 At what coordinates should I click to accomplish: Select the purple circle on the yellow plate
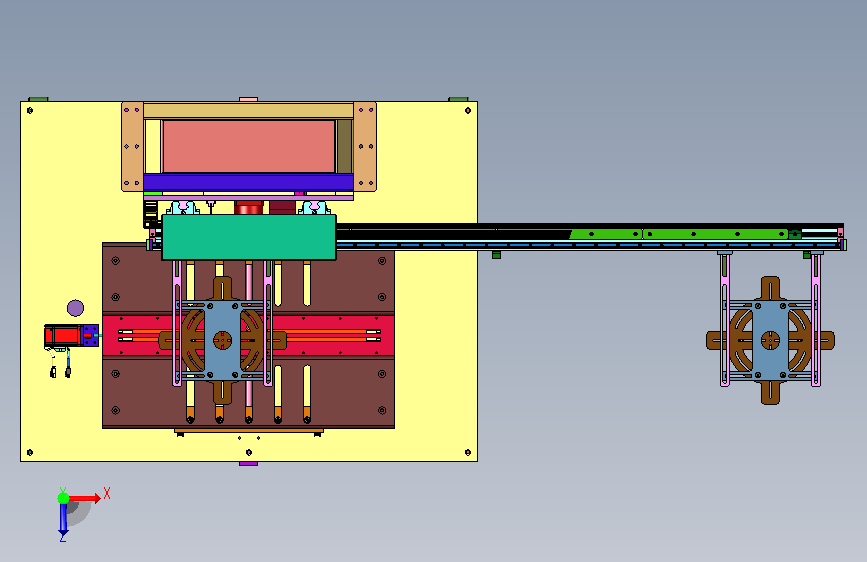click(x=75, y=308)
